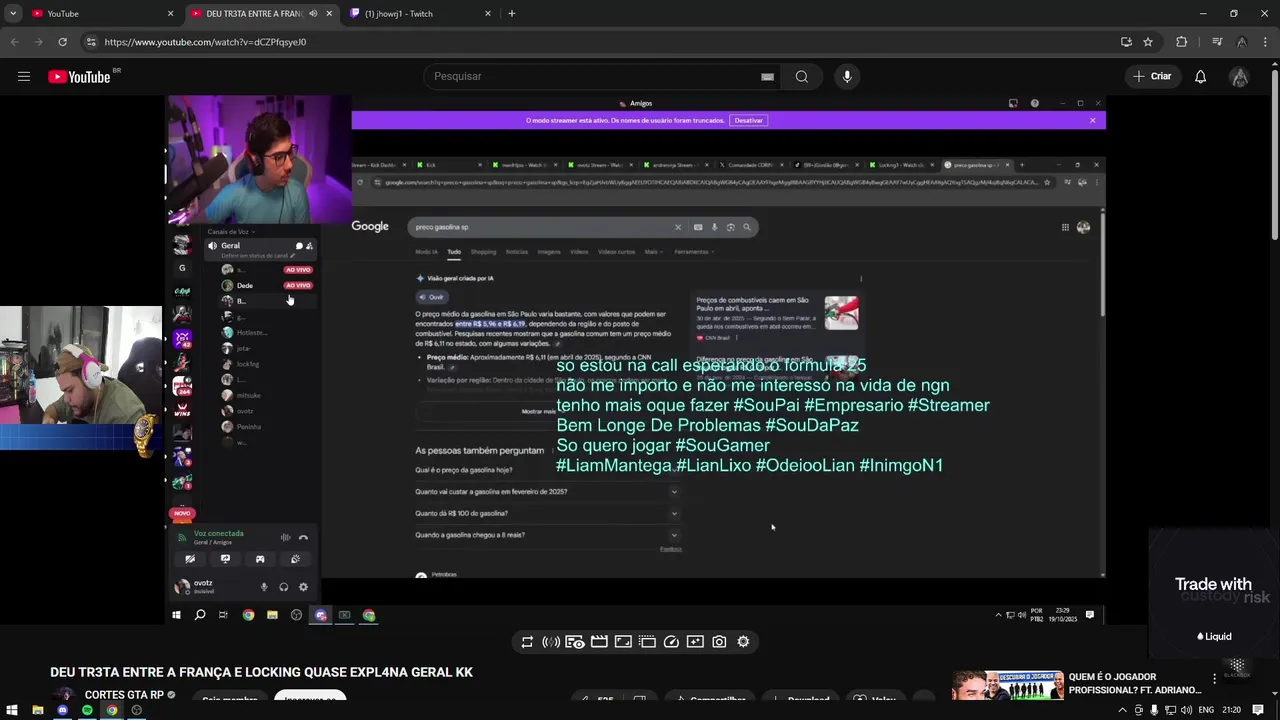
Task: Click the audio boost icon in player toolbar
Action: coord(551,642)
